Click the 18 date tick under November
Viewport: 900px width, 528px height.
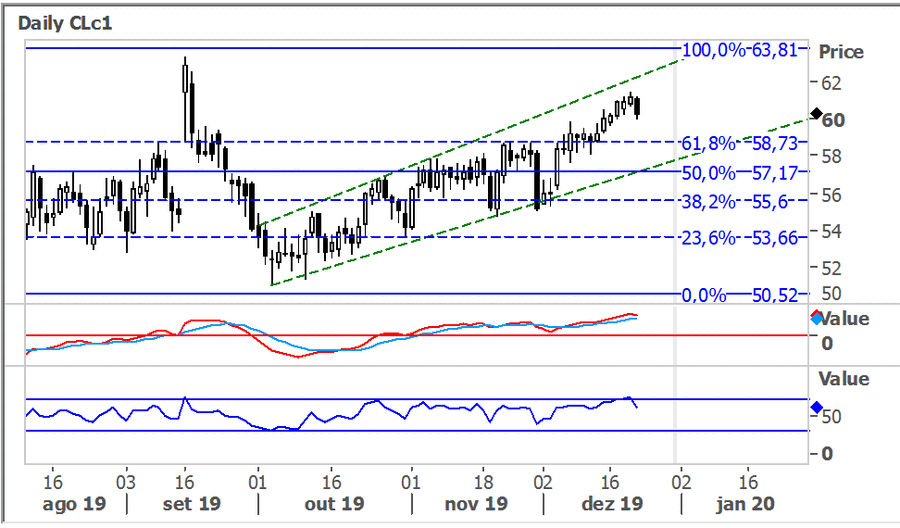tap(483, 482)
